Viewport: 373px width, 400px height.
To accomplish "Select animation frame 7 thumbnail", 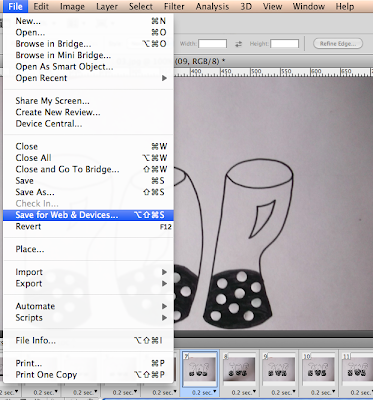I will (199, 369).
